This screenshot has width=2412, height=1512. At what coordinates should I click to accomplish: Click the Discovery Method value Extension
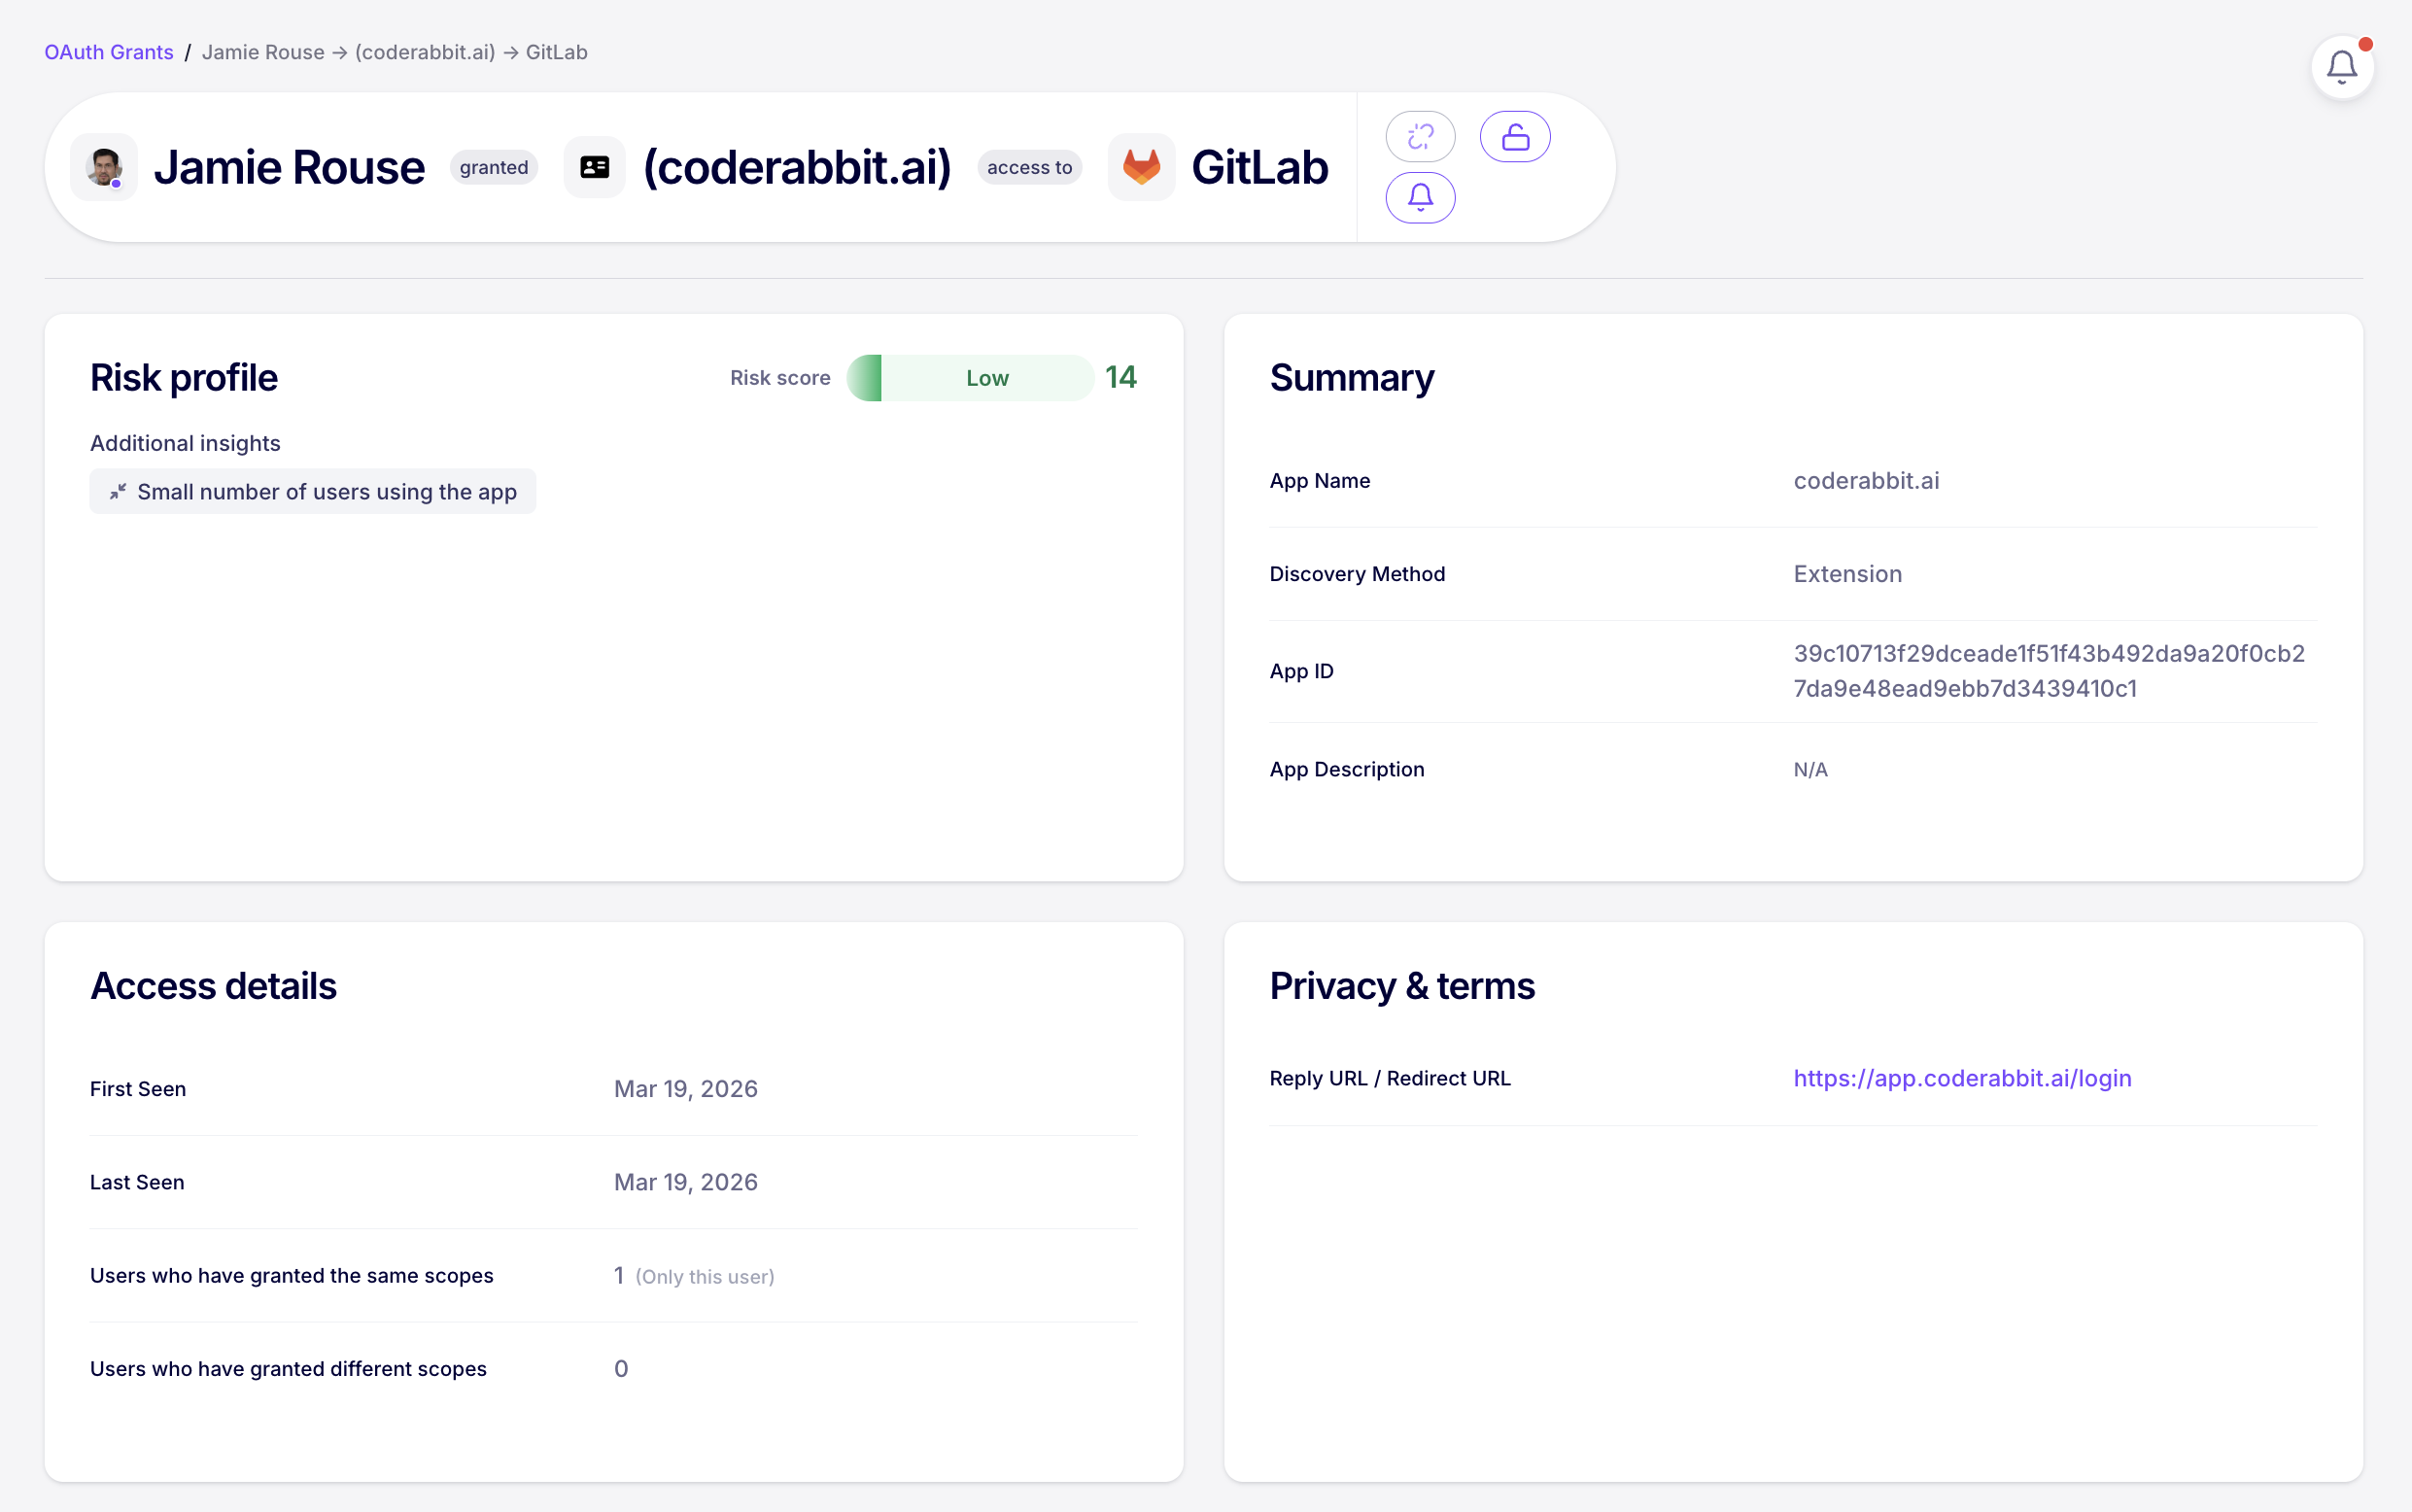click(1847, 574)
